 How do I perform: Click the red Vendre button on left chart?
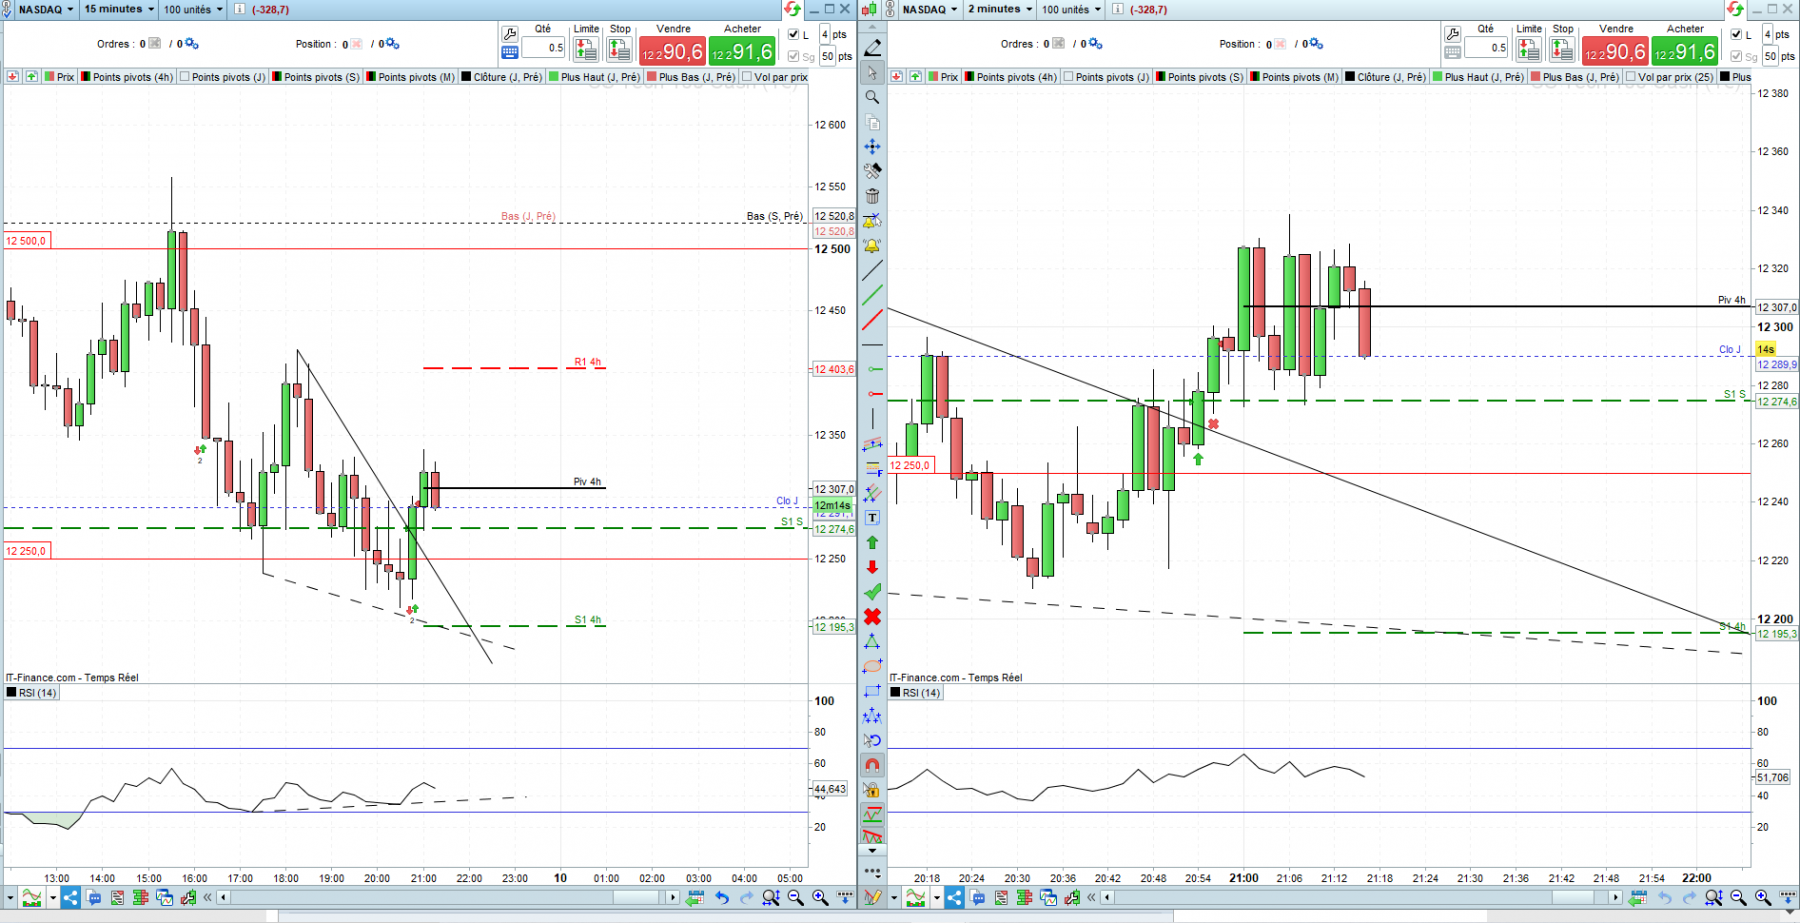tap(672, 52)
